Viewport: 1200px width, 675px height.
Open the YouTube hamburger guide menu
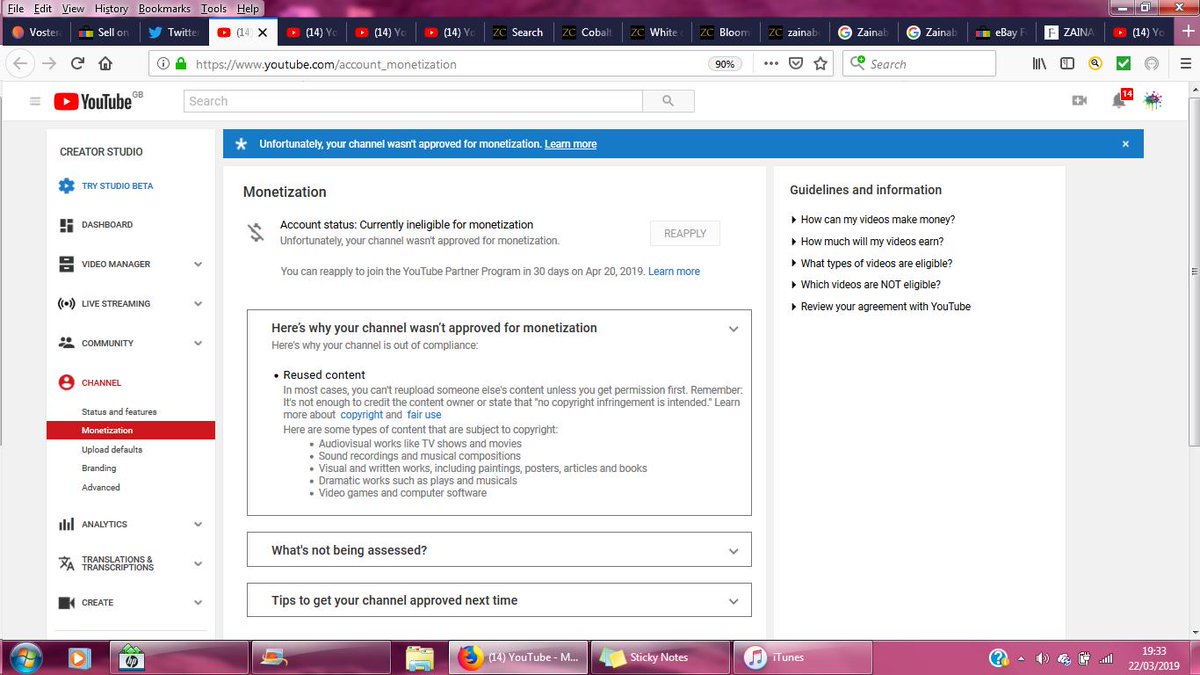pyautogui.click(x=35, y=101)
